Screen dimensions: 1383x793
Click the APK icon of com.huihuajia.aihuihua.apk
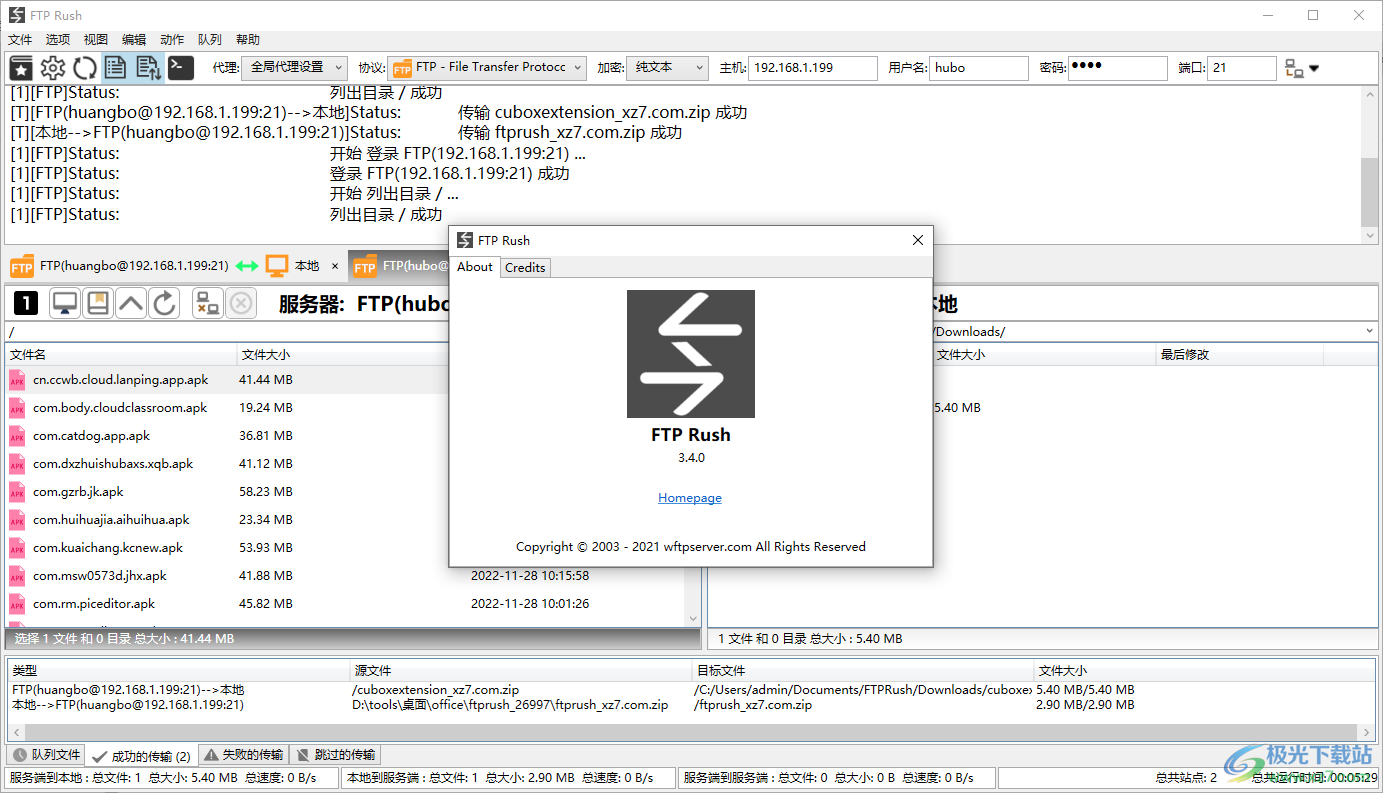pyautogui.click(x=17, y=520)
